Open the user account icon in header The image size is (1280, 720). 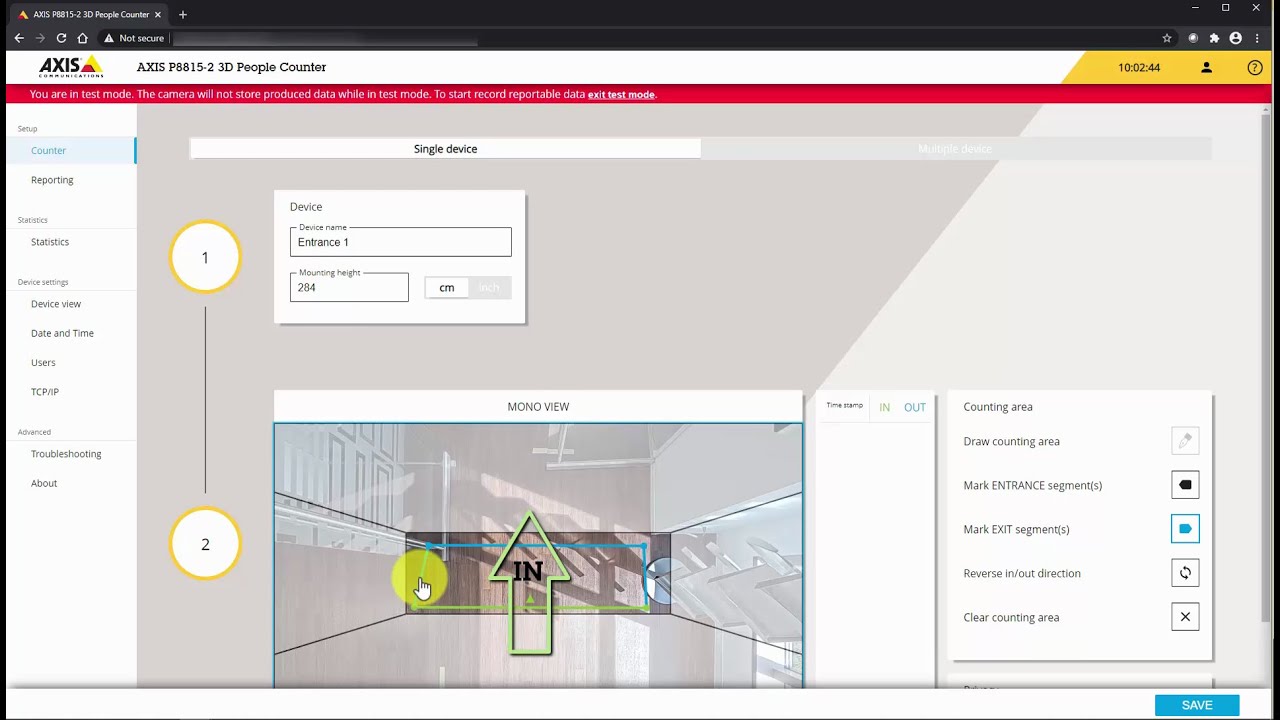(x=1206, y=68)
